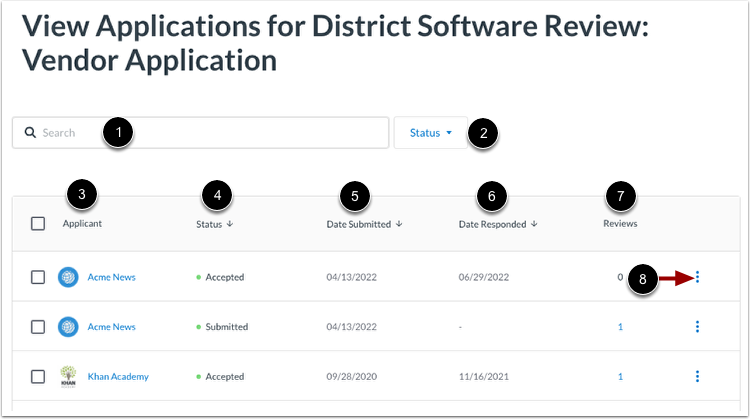Open the Khan Academy application link
The image size is (750, 419).
tap(118, 376)
